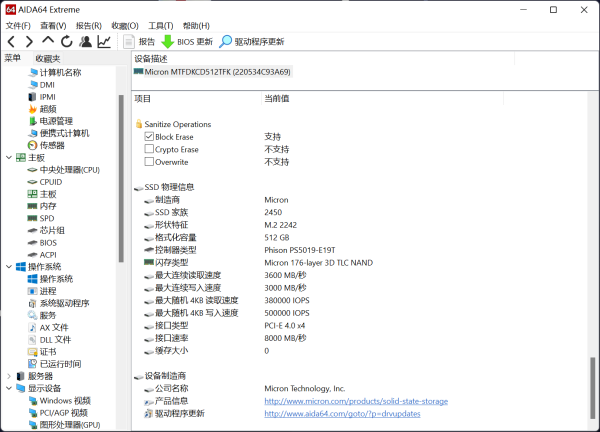Select 进程 in the tree
The width and height of the screenshot is (600, 432).
[x=42, y=291]
